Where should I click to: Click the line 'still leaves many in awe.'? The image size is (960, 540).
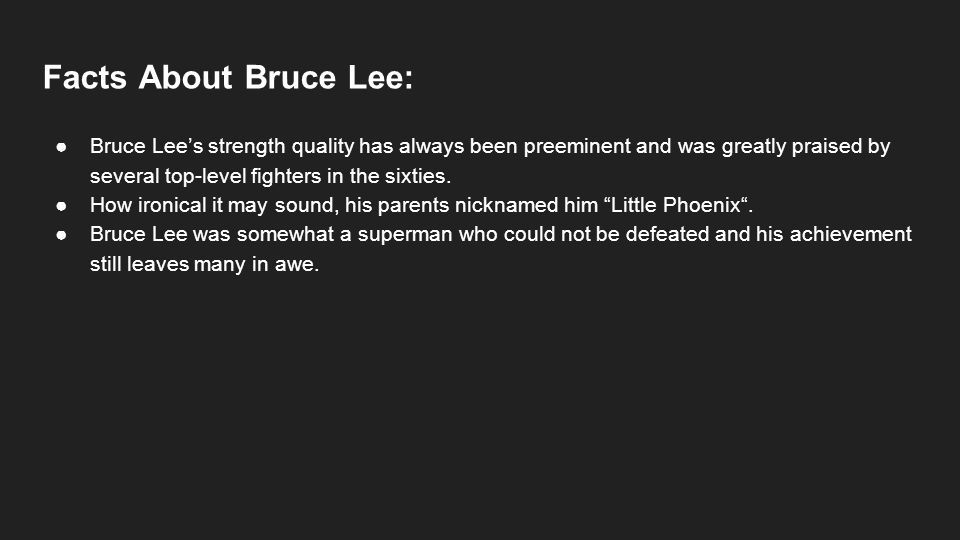click(x=204, y=264)
